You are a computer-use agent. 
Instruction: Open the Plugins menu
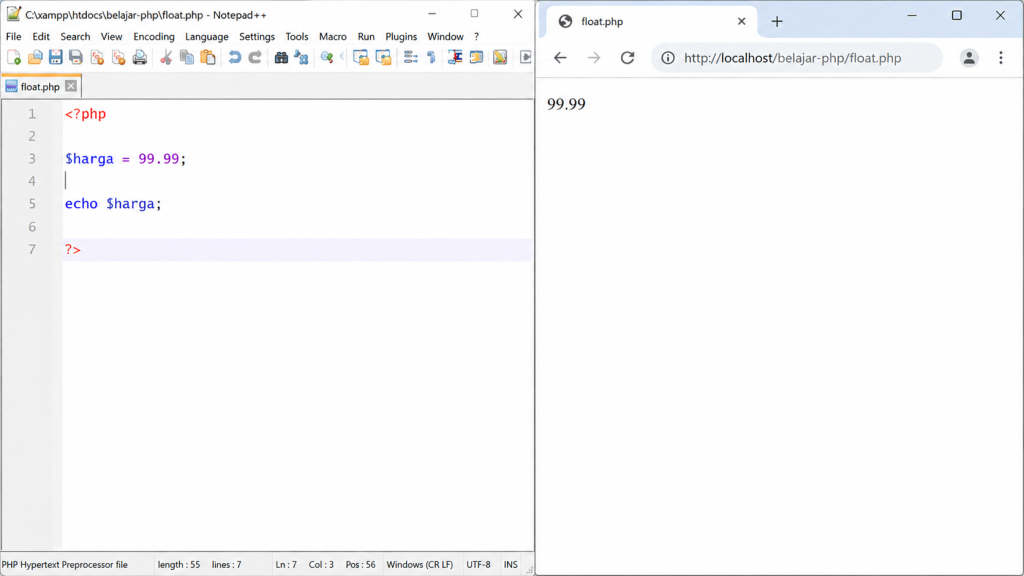click(401, 37)
